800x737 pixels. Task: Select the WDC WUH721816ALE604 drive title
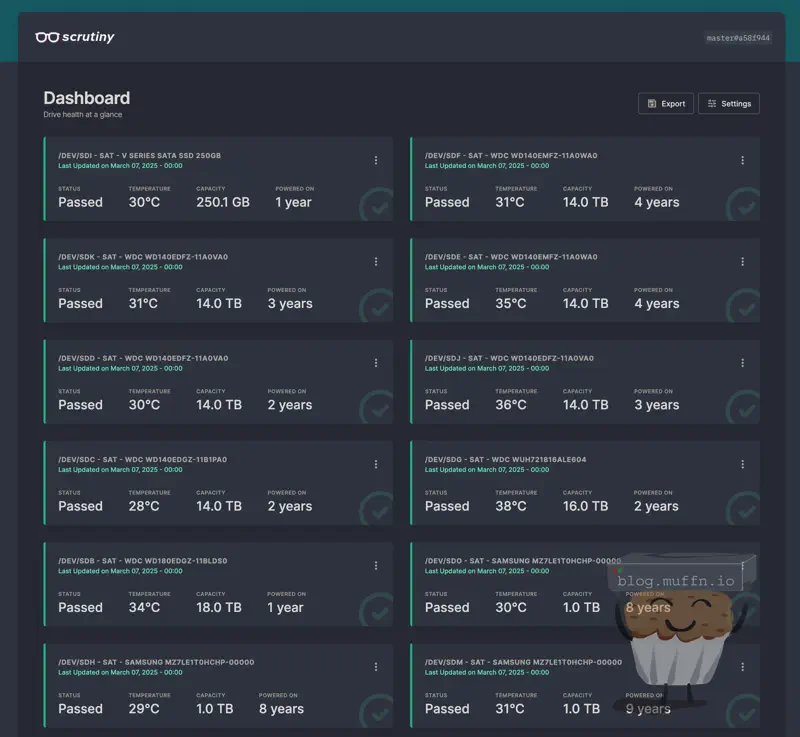click(x=505, y=460)
